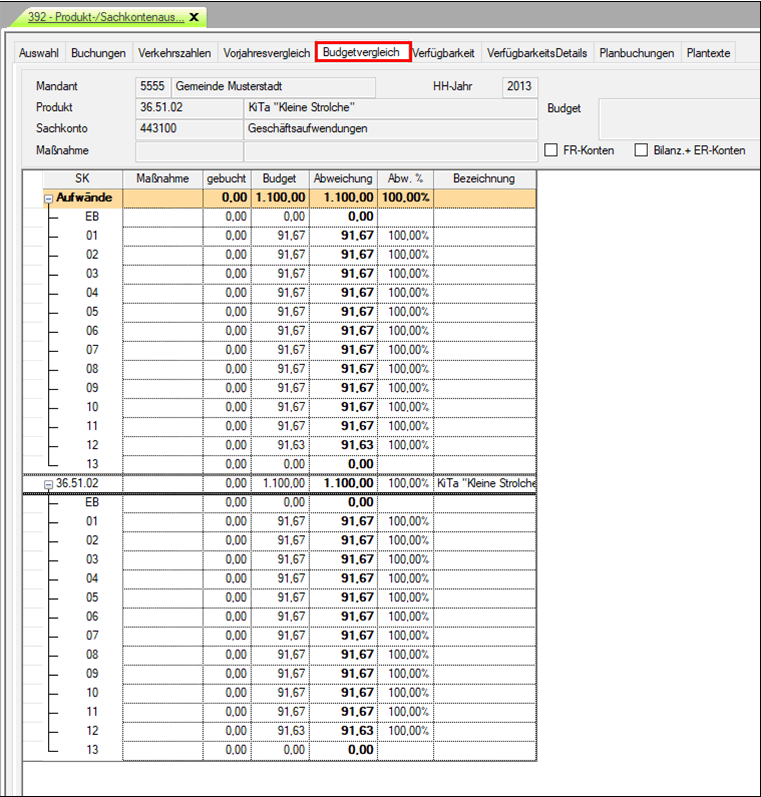
Task: Select the Budgetvergleich tab
Action: click(361, 53)
